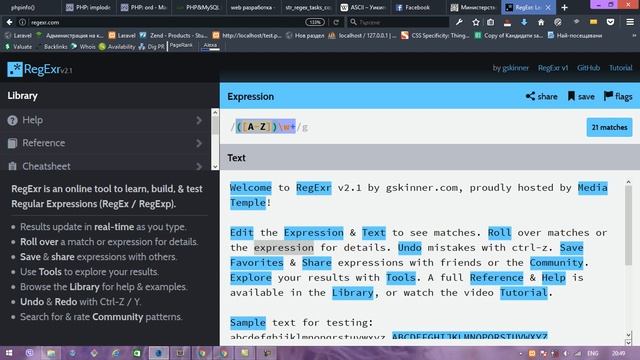The image size is (640, 360).
Task: Open the GitHub link
Action: click(x=588, y=68)
